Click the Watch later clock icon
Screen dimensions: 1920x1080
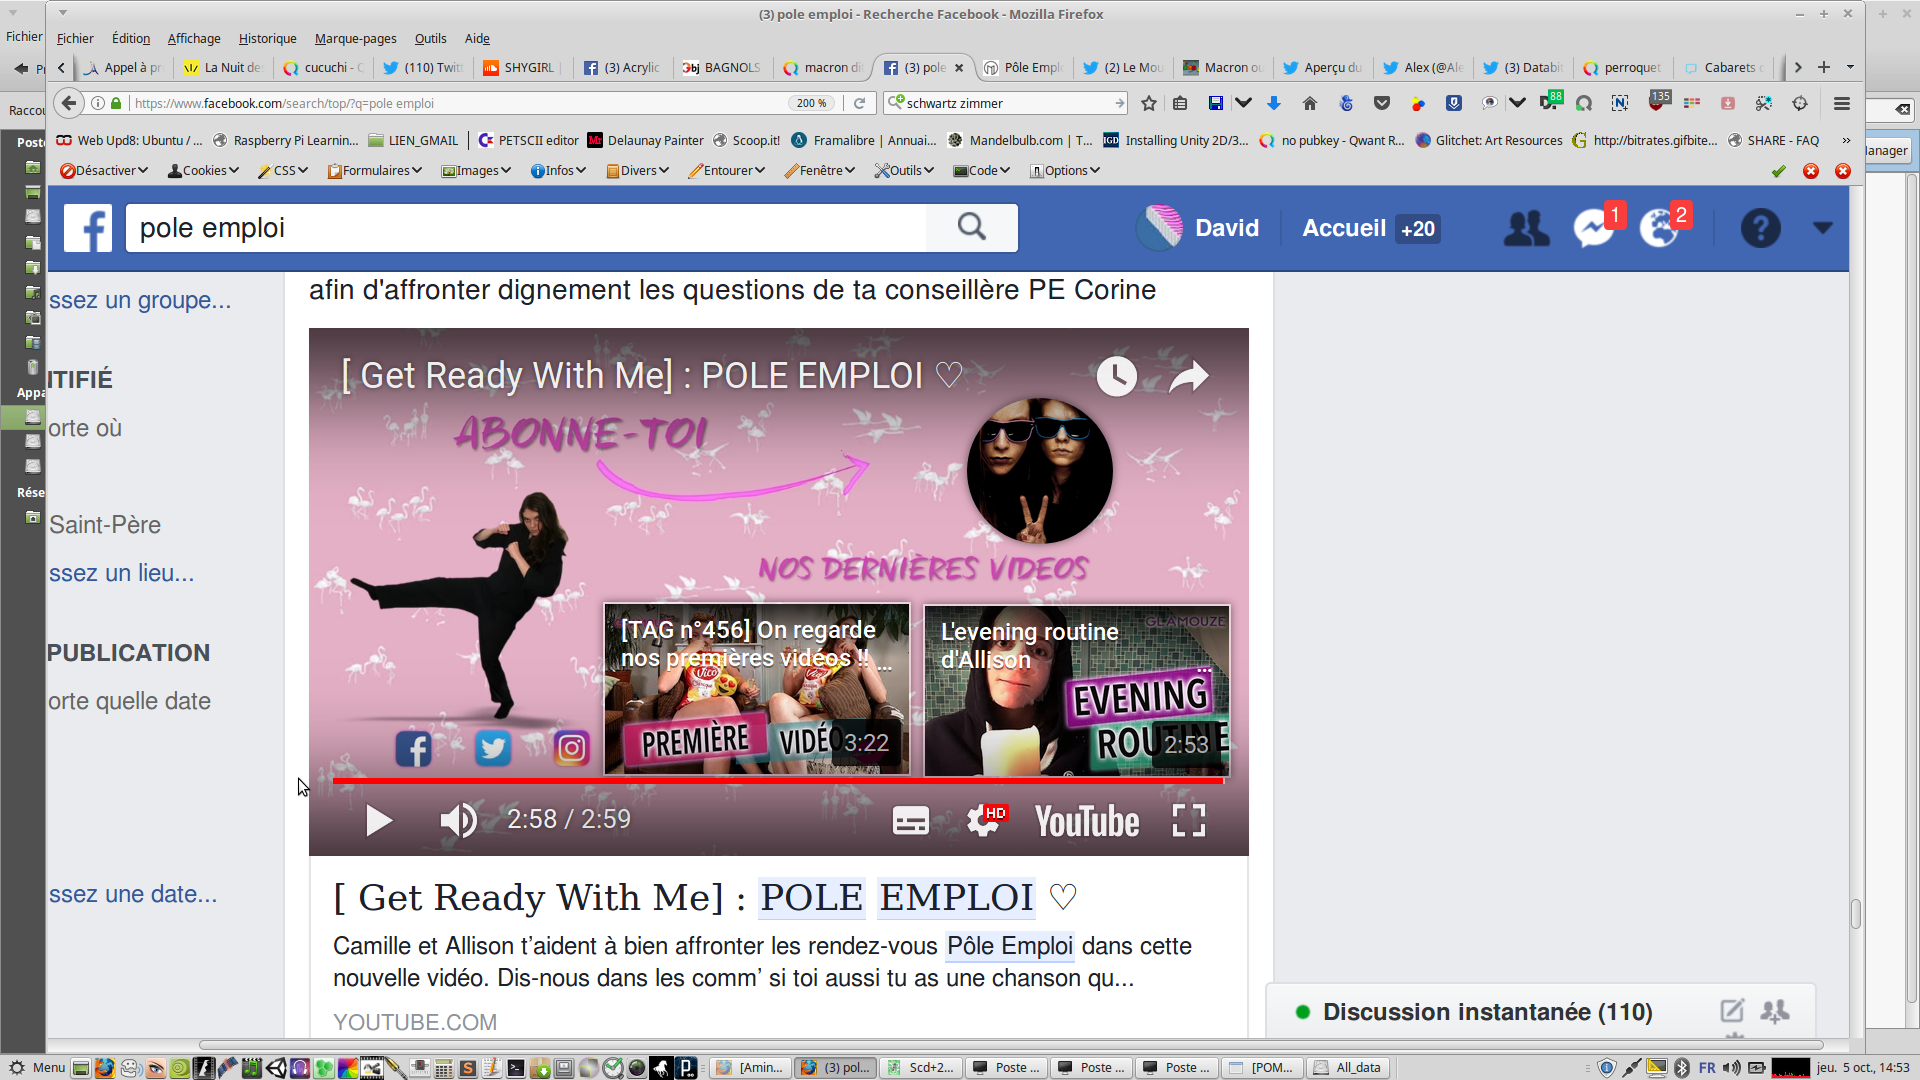coord(1116,377)
